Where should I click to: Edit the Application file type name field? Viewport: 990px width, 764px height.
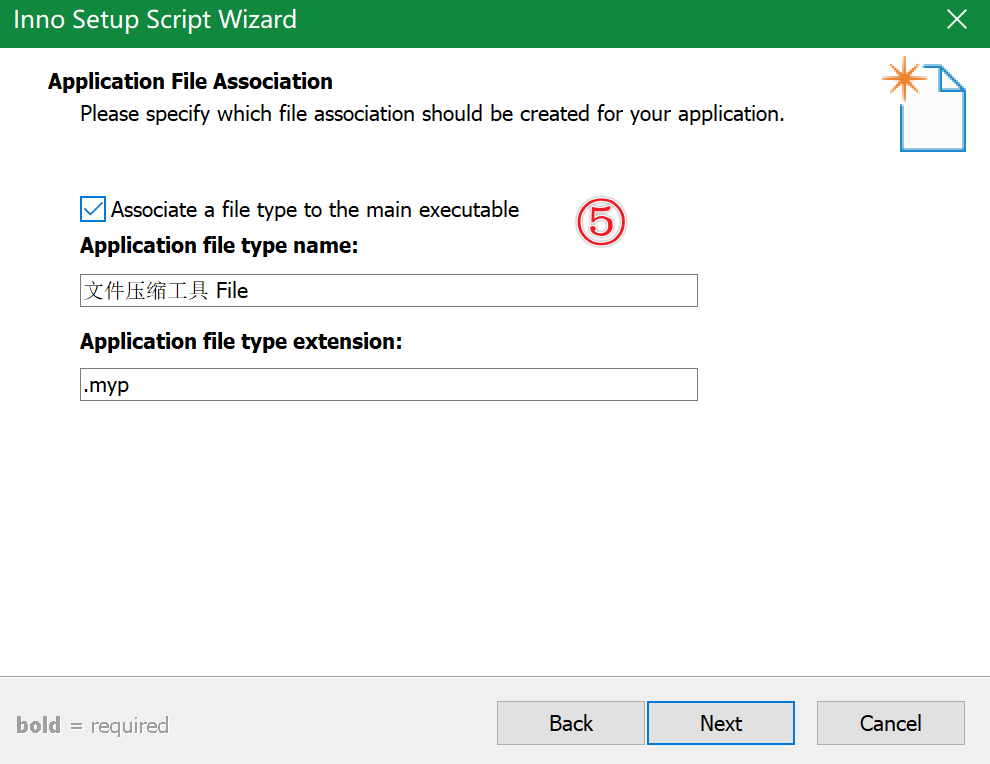click(x=388, y=290)
